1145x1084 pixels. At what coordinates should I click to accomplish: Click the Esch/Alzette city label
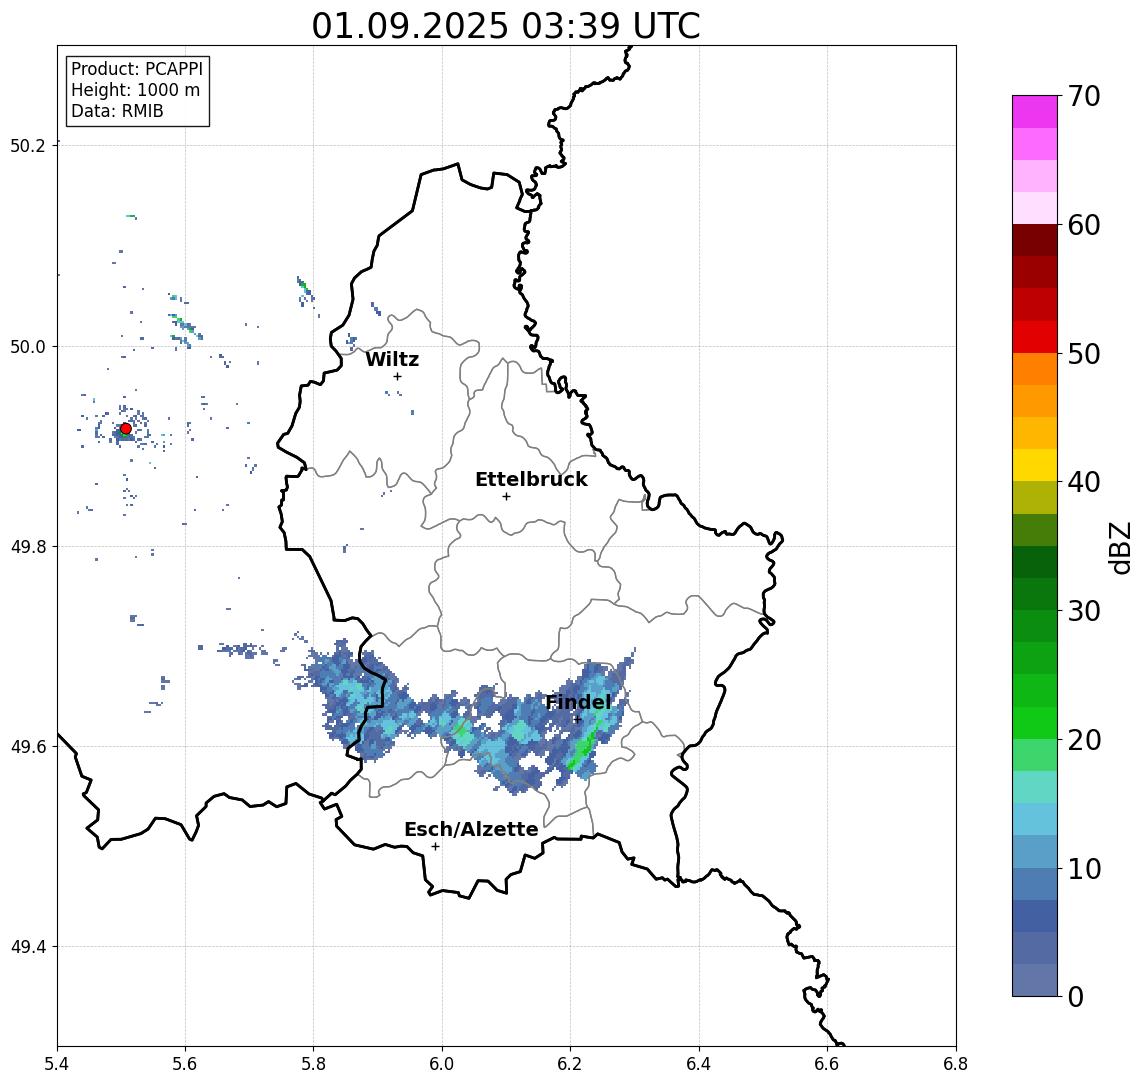[x=471, y=829]
